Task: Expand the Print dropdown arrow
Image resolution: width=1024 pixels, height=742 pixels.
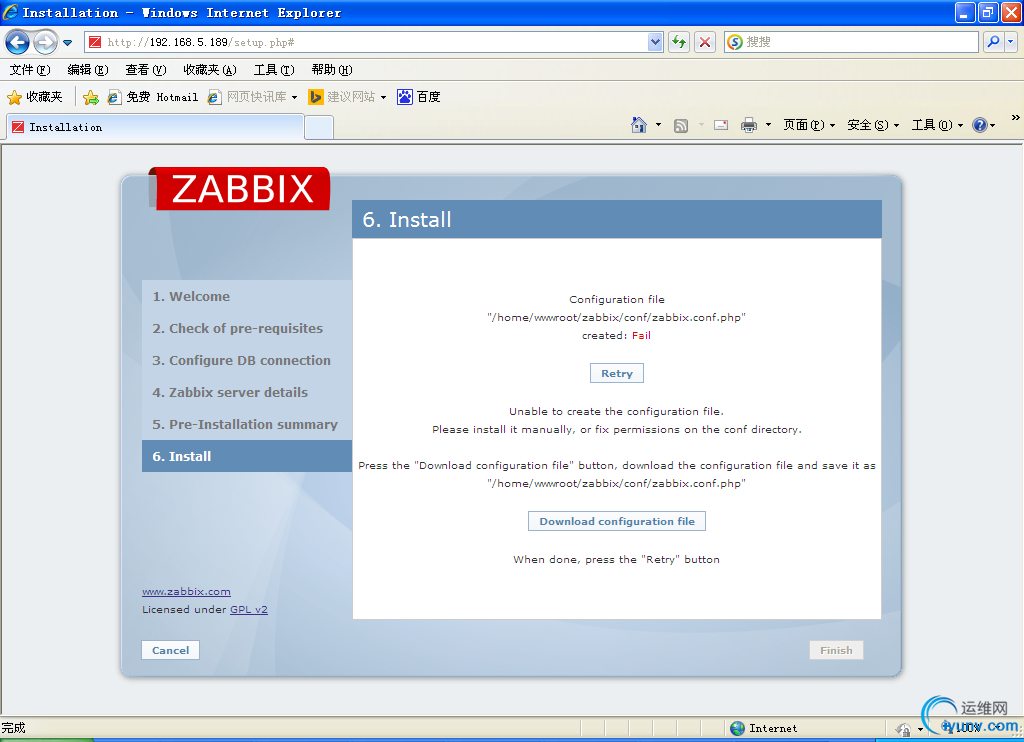Action: [x=768, y=125]
